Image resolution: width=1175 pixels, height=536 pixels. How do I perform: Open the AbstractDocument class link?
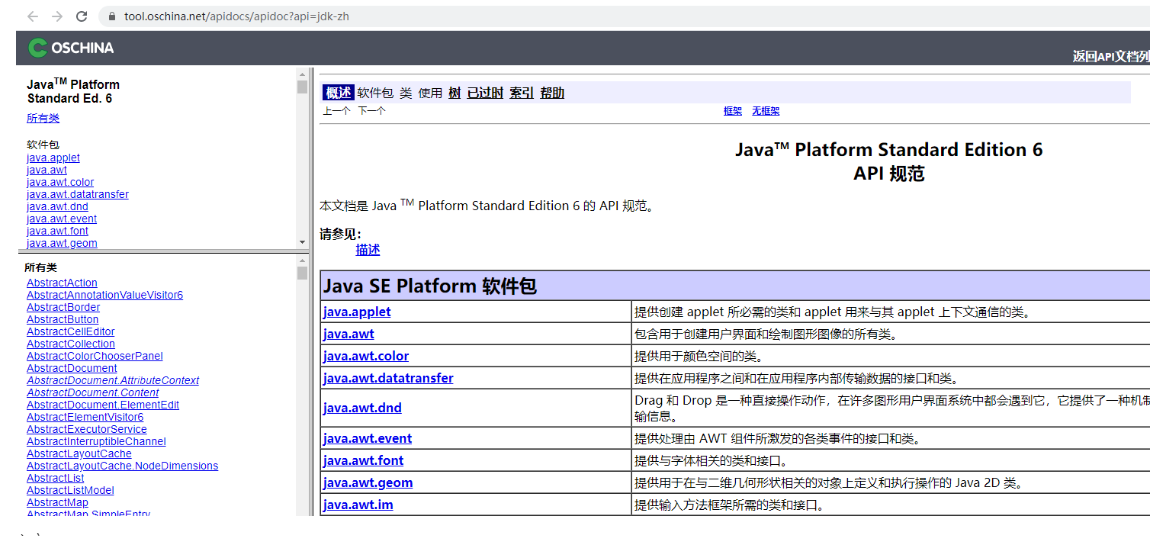[72, 368]
